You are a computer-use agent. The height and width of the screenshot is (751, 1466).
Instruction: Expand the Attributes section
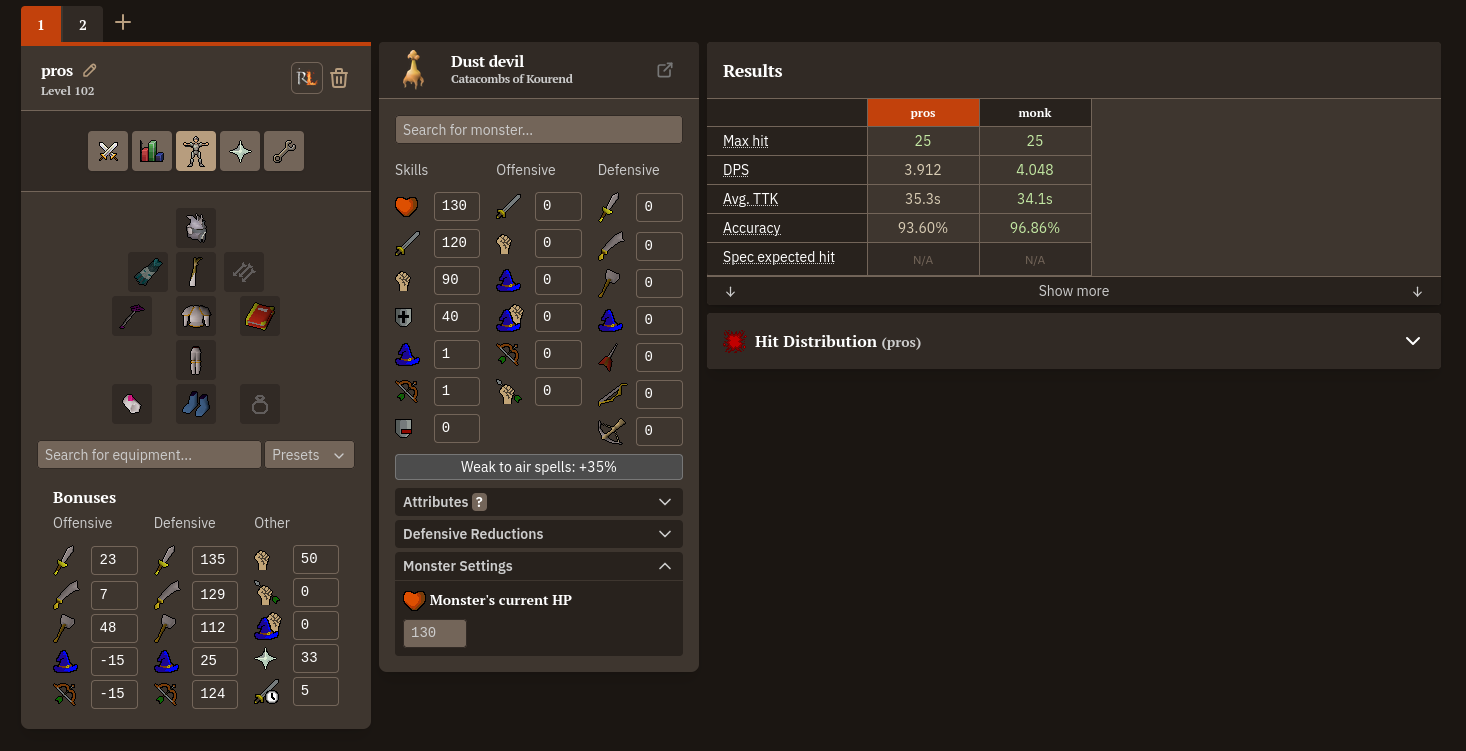tap(539, 502)
